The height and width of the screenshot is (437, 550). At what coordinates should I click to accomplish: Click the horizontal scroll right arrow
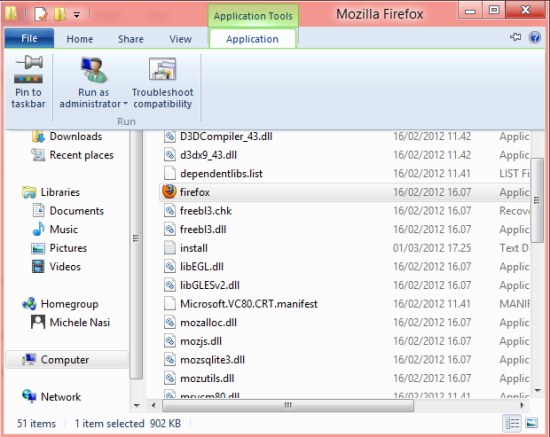(522, 405)
